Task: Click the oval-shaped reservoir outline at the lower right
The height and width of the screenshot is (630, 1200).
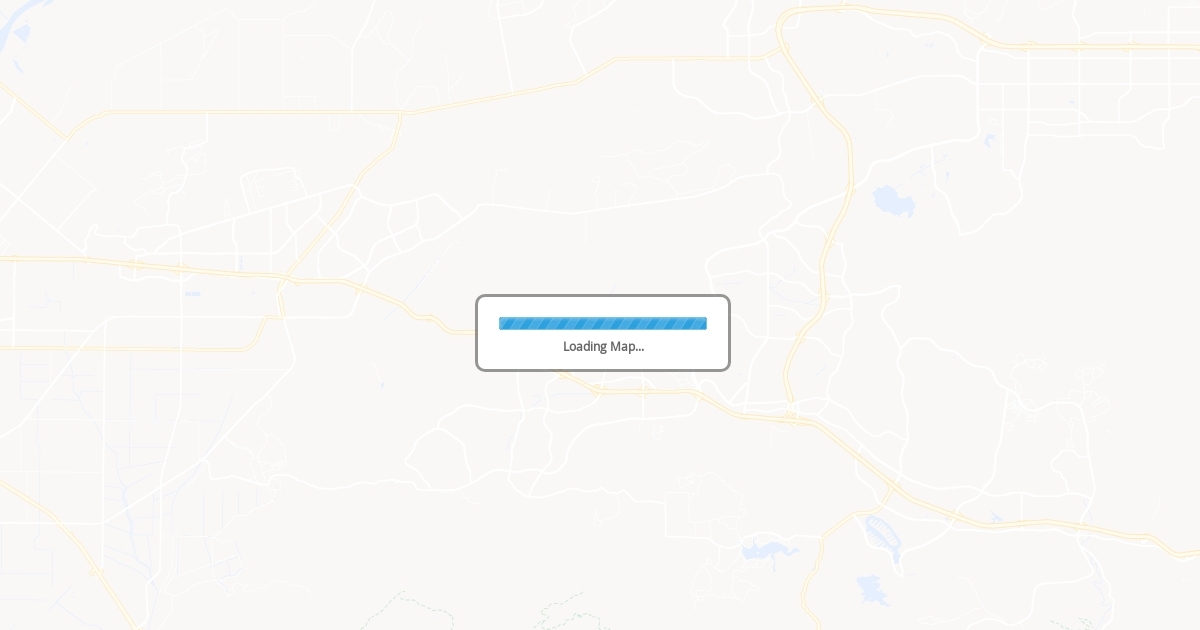Action: coord(882,537)
